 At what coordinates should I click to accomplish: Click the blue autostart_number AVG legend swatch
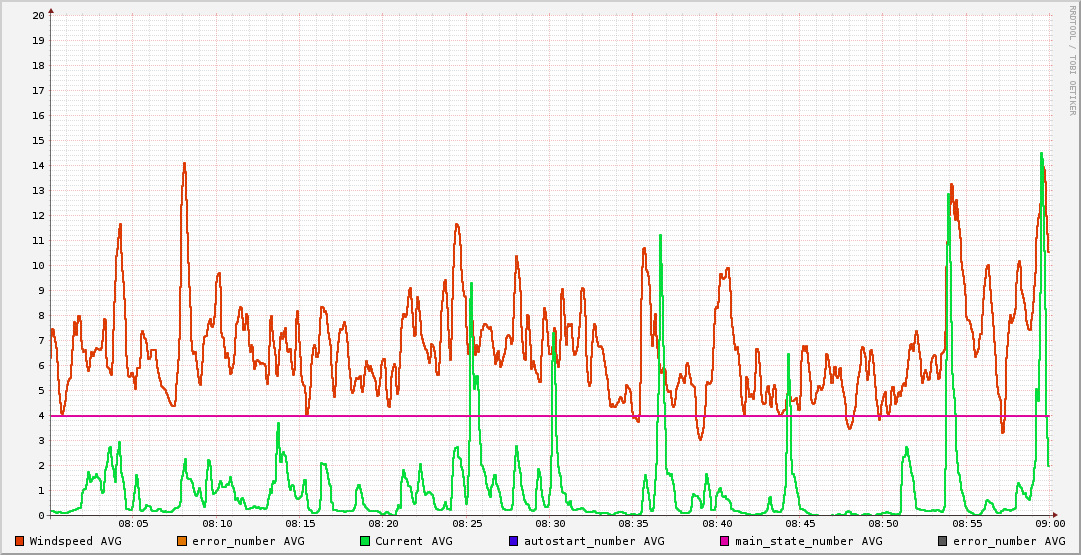(x=514, y=541)
